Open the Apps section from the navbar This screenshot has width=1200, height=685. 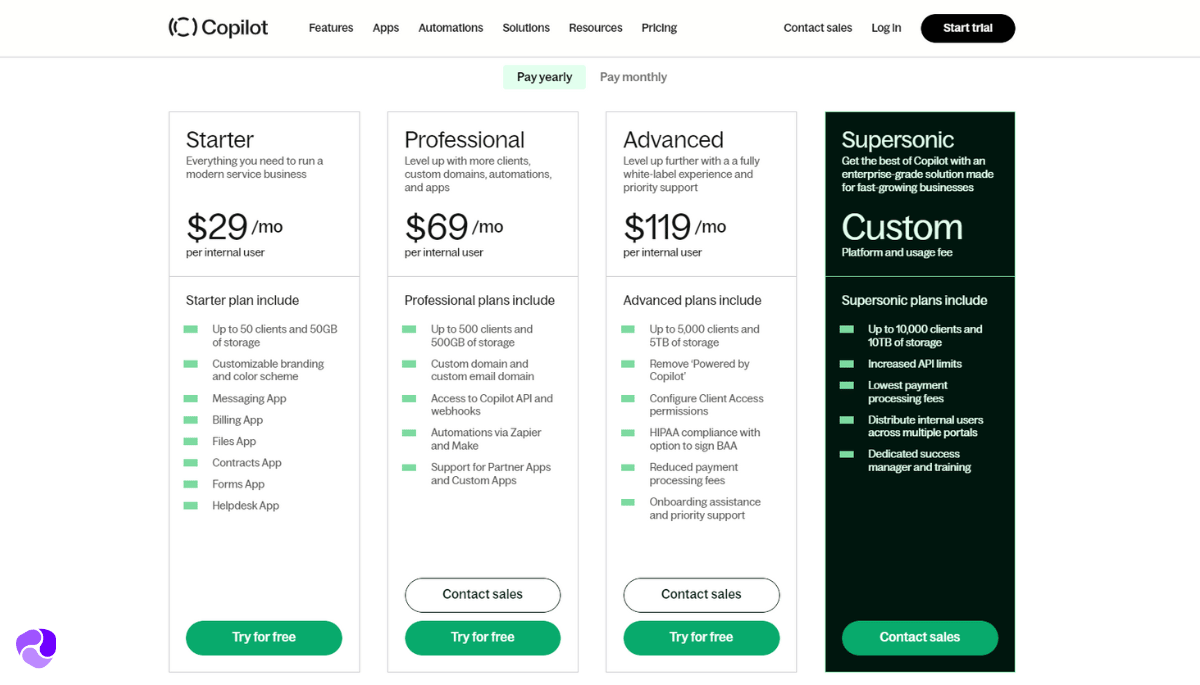386,28
